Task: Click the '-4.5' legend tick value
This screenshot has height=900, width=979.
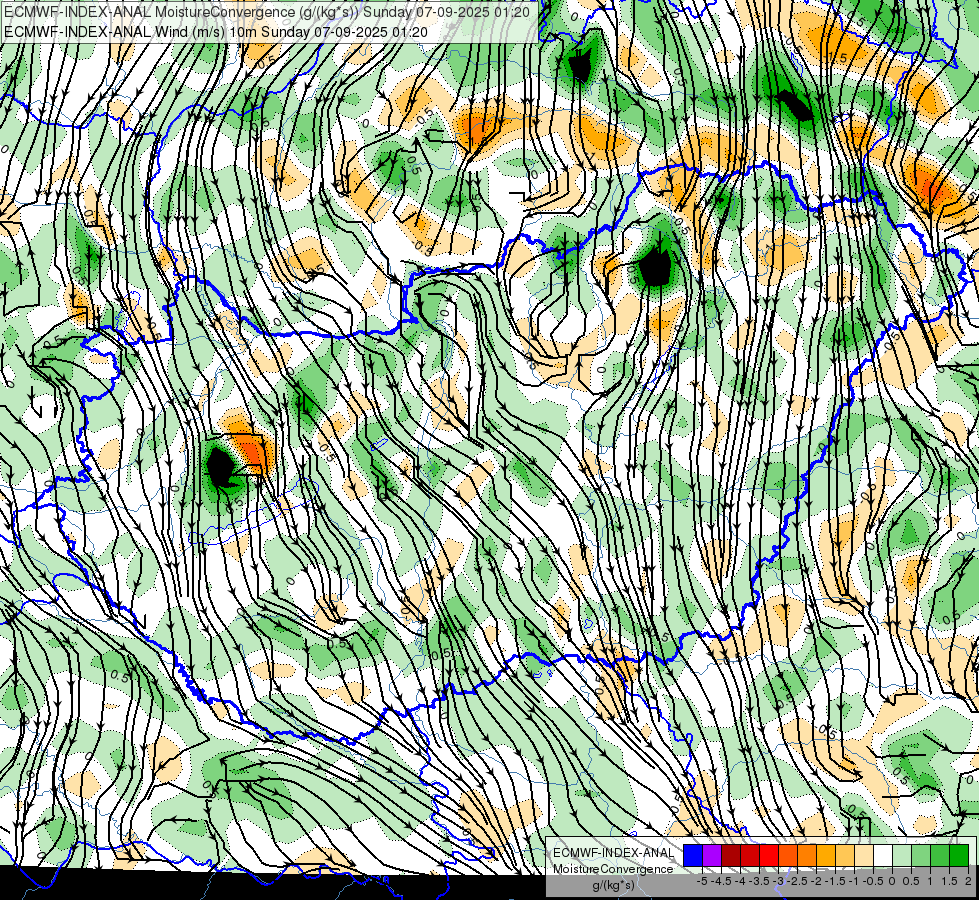Action: pos(721,881)
